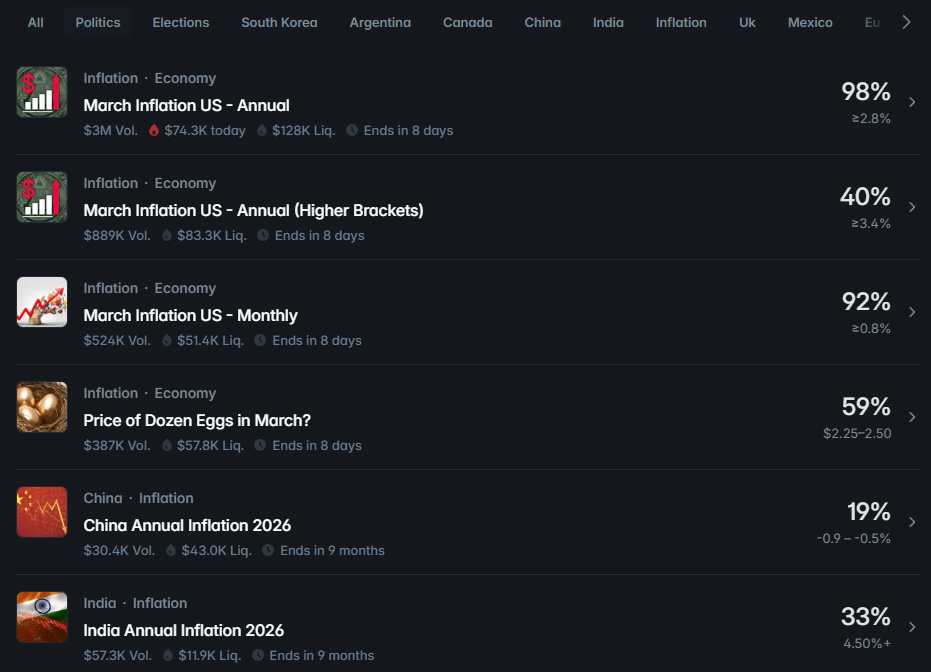Image resolution: width=931 pixels, height=672 pixels.
Task: Click the March Inflation Monthly chart icon
Action: point(42,302)
